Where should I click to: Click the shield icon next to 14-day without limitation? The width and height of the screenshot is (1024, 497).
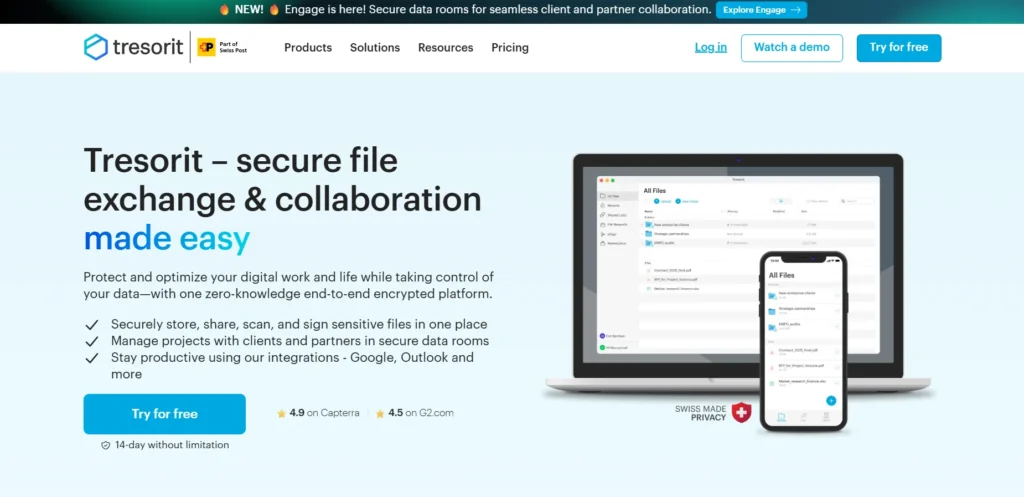point(105,445)
